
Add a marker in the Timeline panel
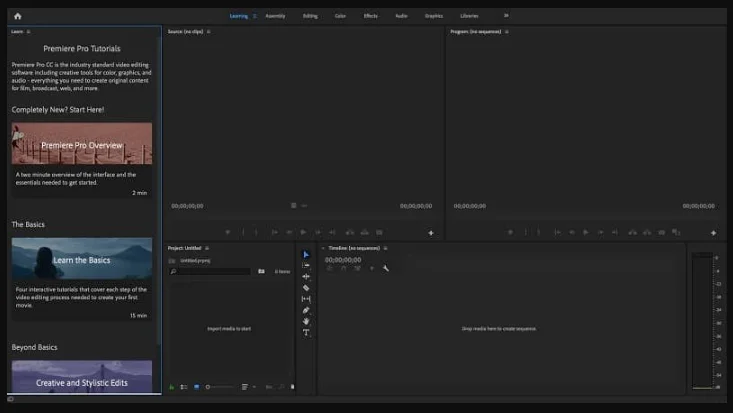coord(372,268)
